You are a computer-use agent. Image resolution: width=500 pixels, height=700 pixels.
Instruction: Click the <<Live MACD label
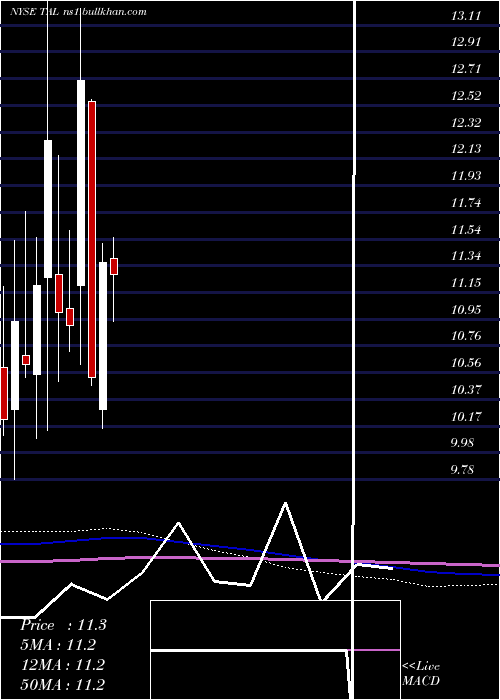[x=421, y=674]
